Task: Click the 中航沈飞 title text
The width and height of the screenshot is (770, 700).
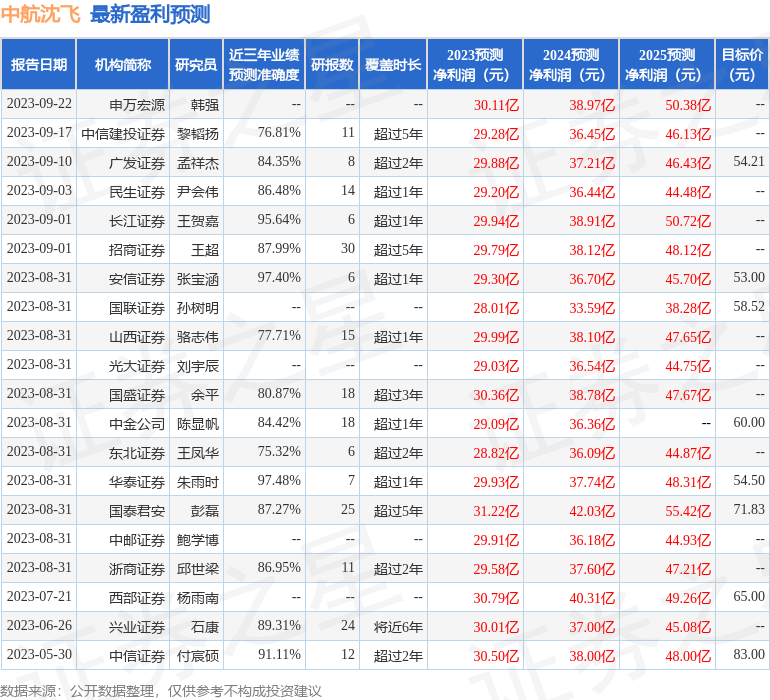Action: (x=40, y=14)
